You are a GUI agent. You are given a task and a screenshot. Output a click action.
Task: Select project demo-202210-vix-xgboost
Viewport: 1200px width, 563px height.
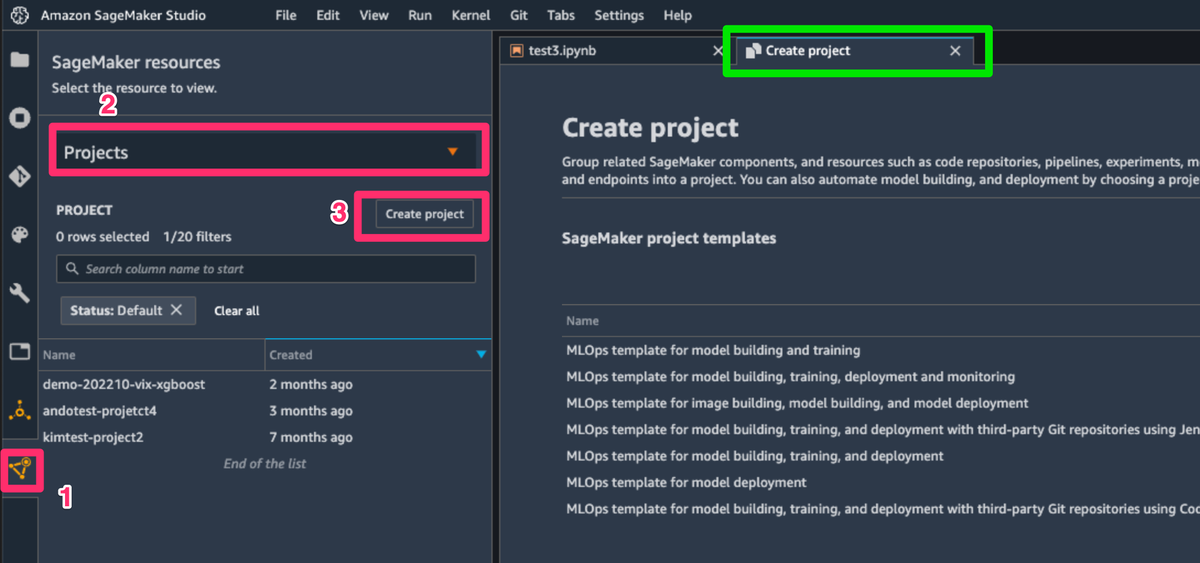point(124,385)
